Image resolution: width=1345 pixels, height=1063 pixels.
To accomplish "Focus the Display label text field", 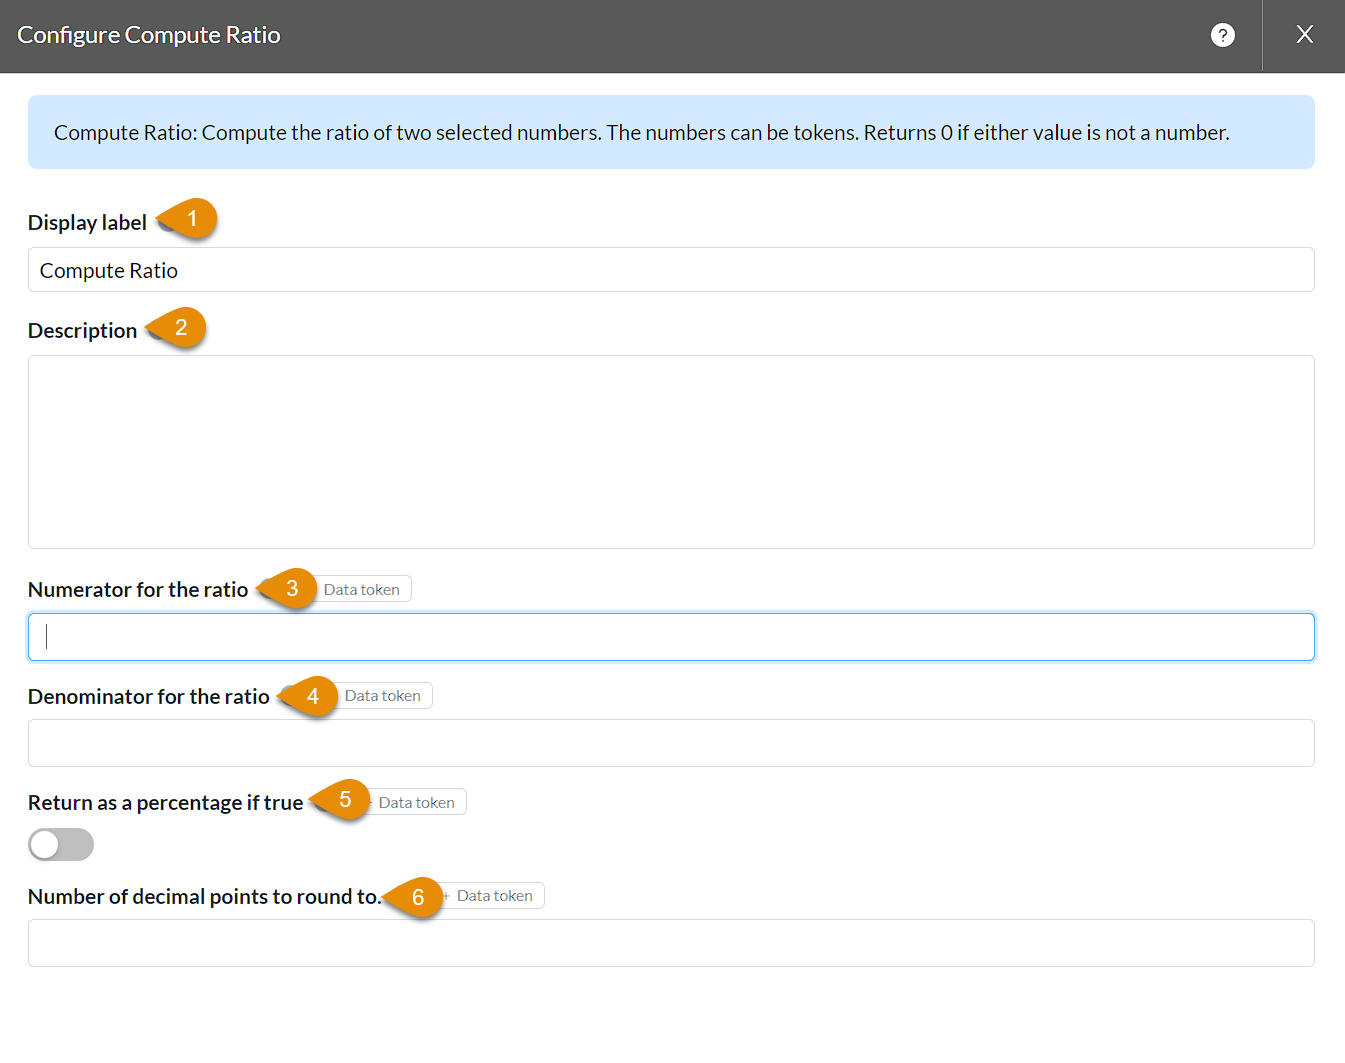I will click(x=670, y=270).
